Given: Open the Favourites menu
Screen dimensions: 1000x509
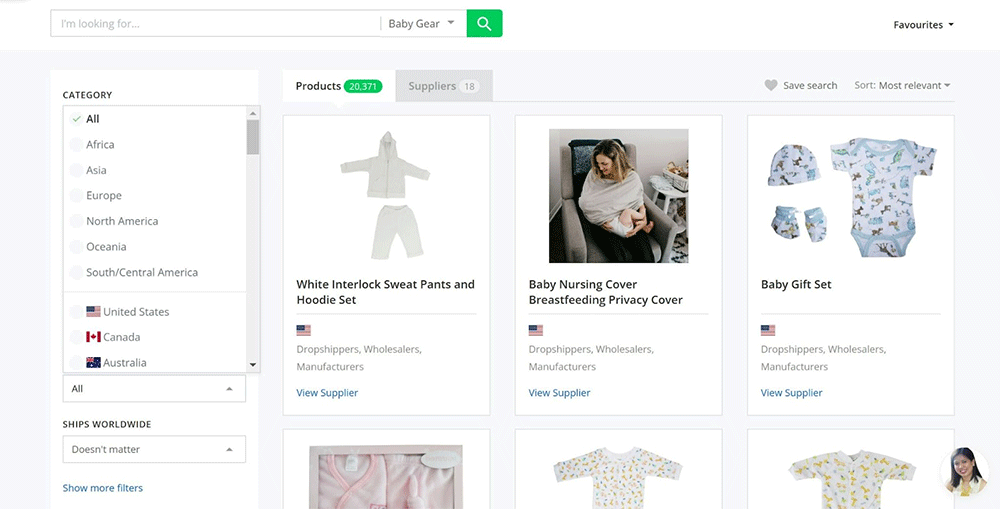Looking at the screenshot, I should pos(923,25).
